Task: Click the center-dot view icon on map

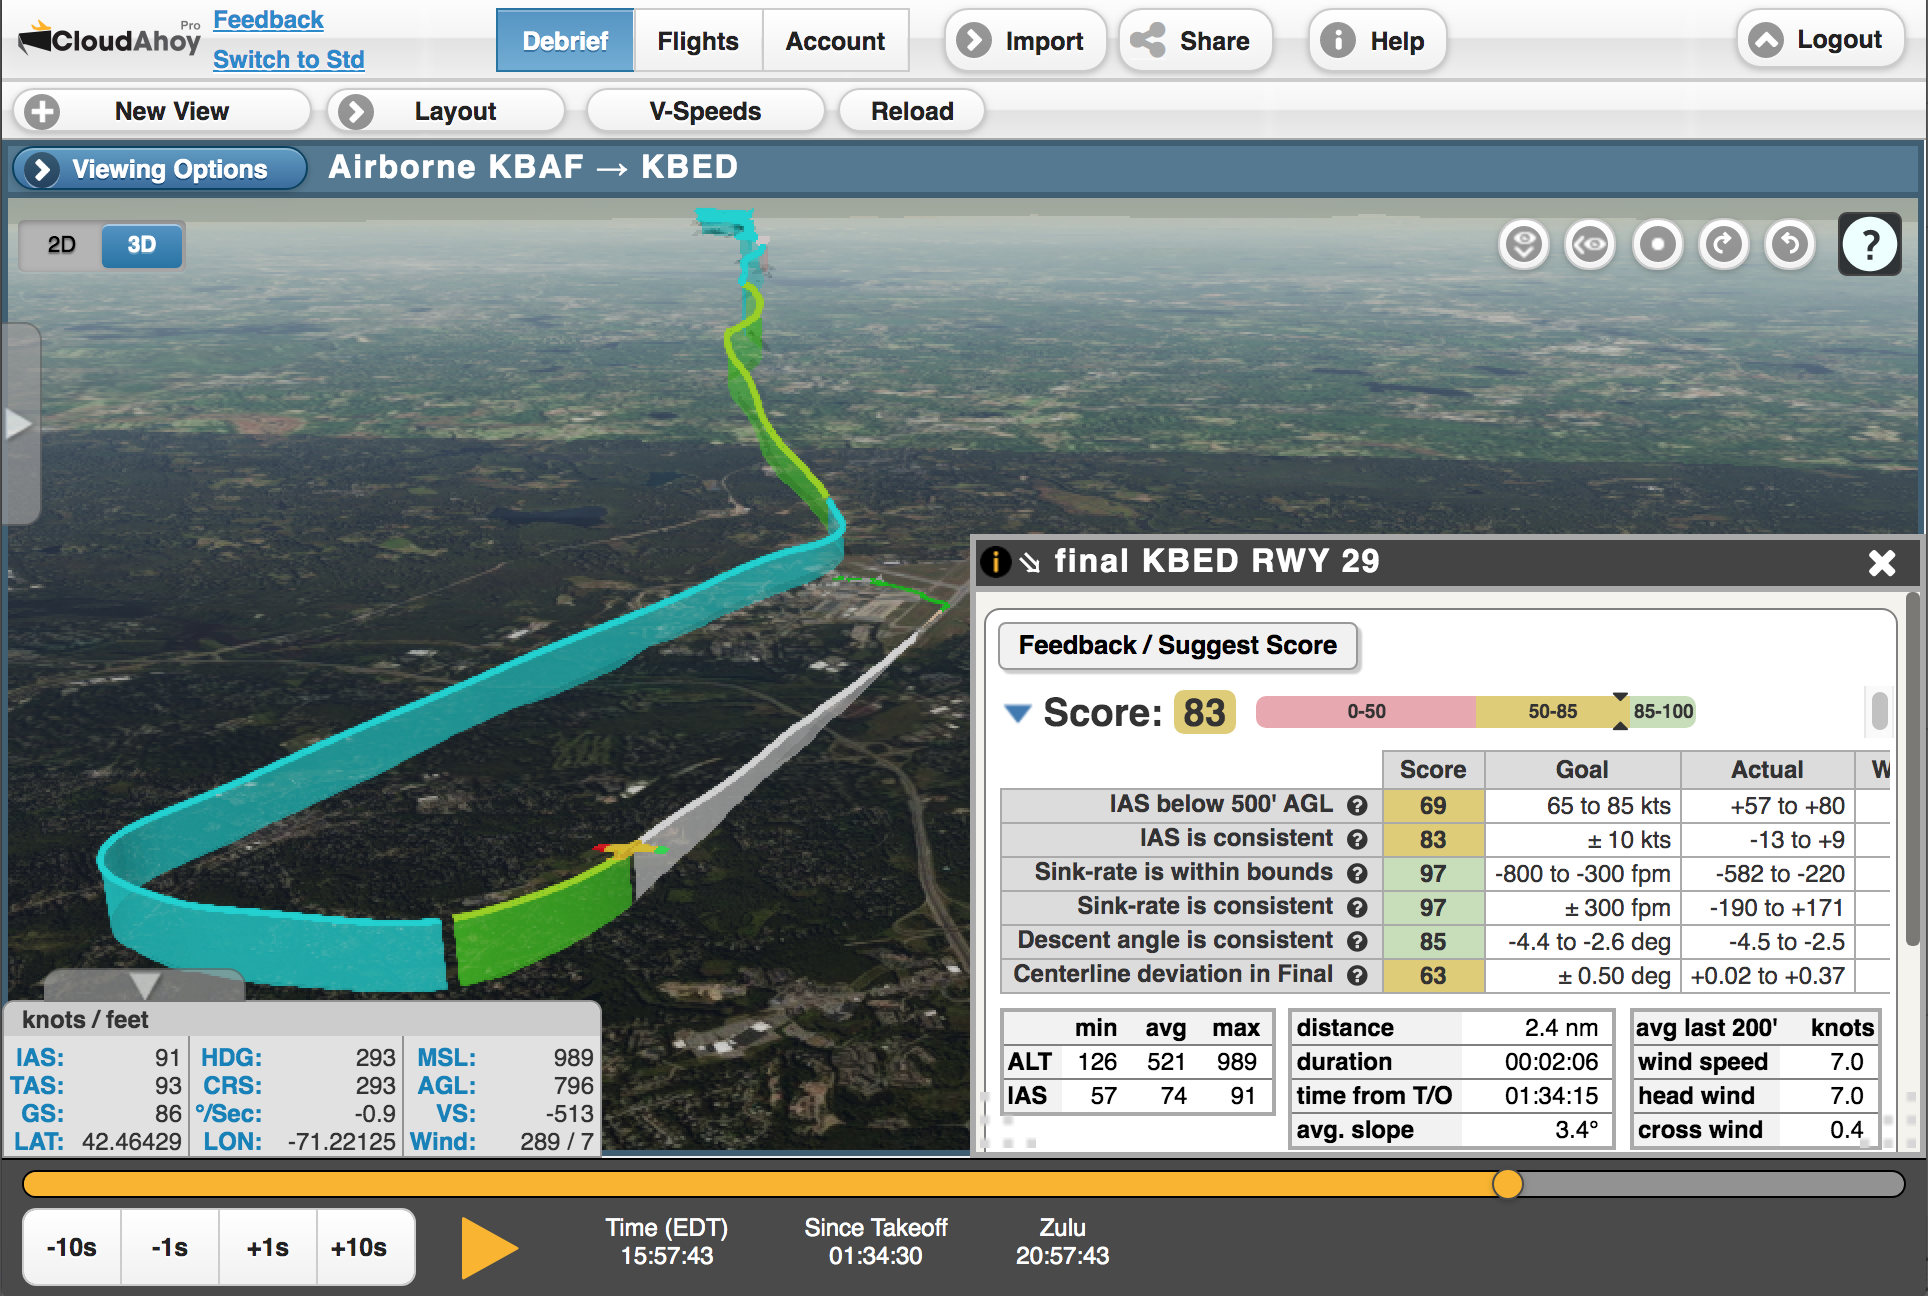Action: [1657, 244]
